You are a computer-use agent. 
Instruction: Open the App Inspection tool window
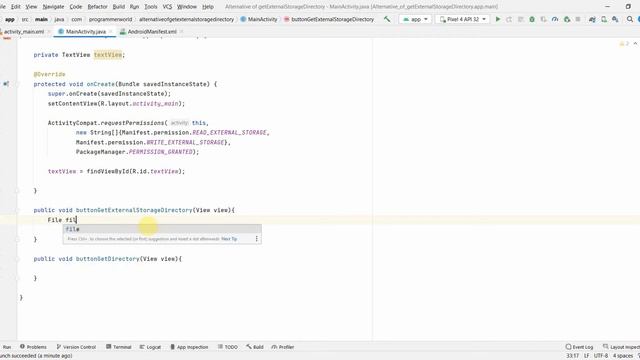pyautogui.click(x=189, y=347)
